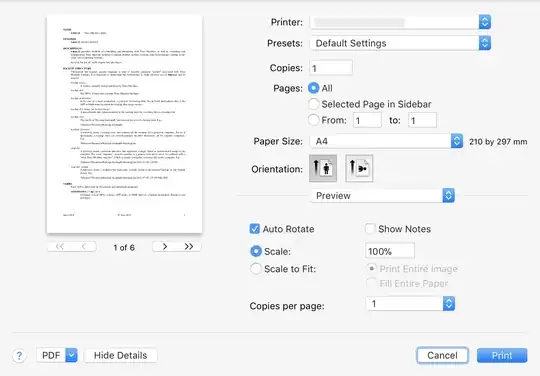The width and height of the screenshot is (540, 376).
Task: Open the Printer dropdown
Action: (x=400, y=22)
